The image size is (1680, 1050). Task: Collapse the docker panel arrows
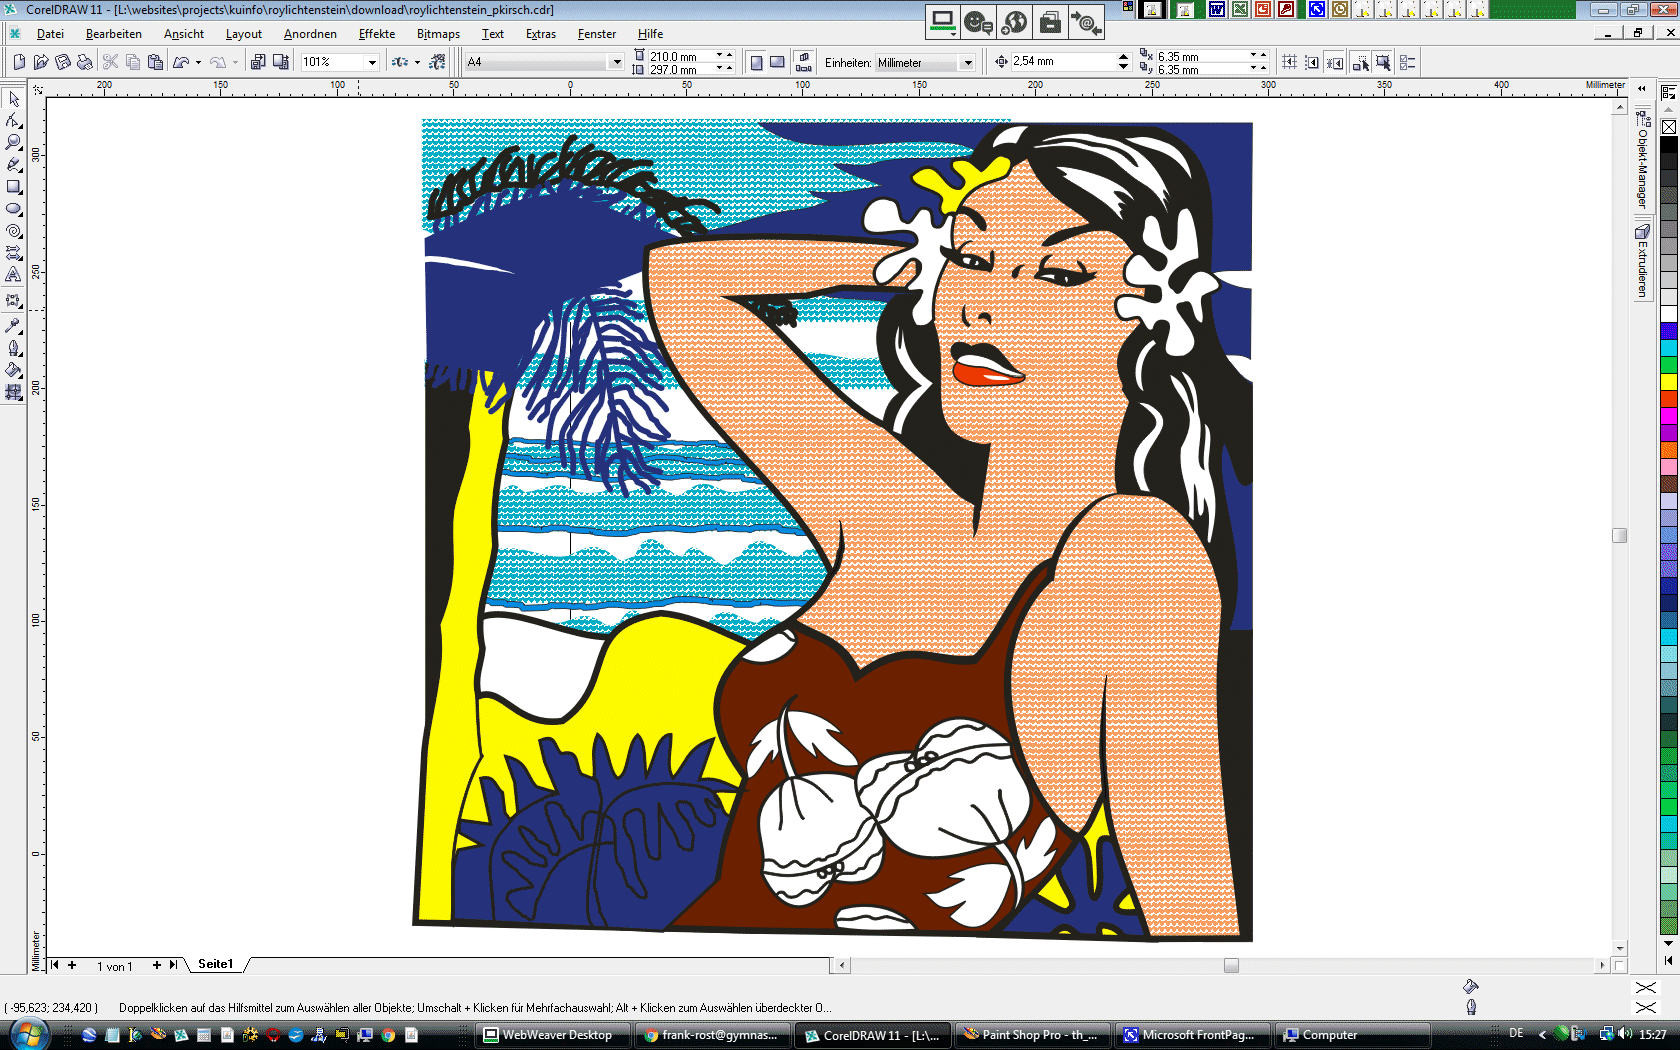point(1641,88)
